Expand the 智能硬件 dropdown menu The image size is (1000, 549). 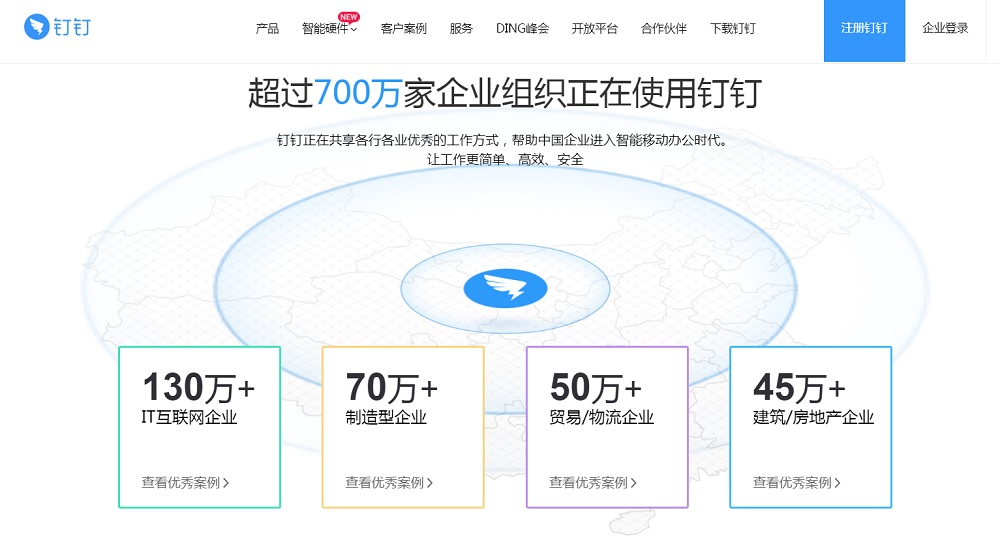tap(329, 28)
